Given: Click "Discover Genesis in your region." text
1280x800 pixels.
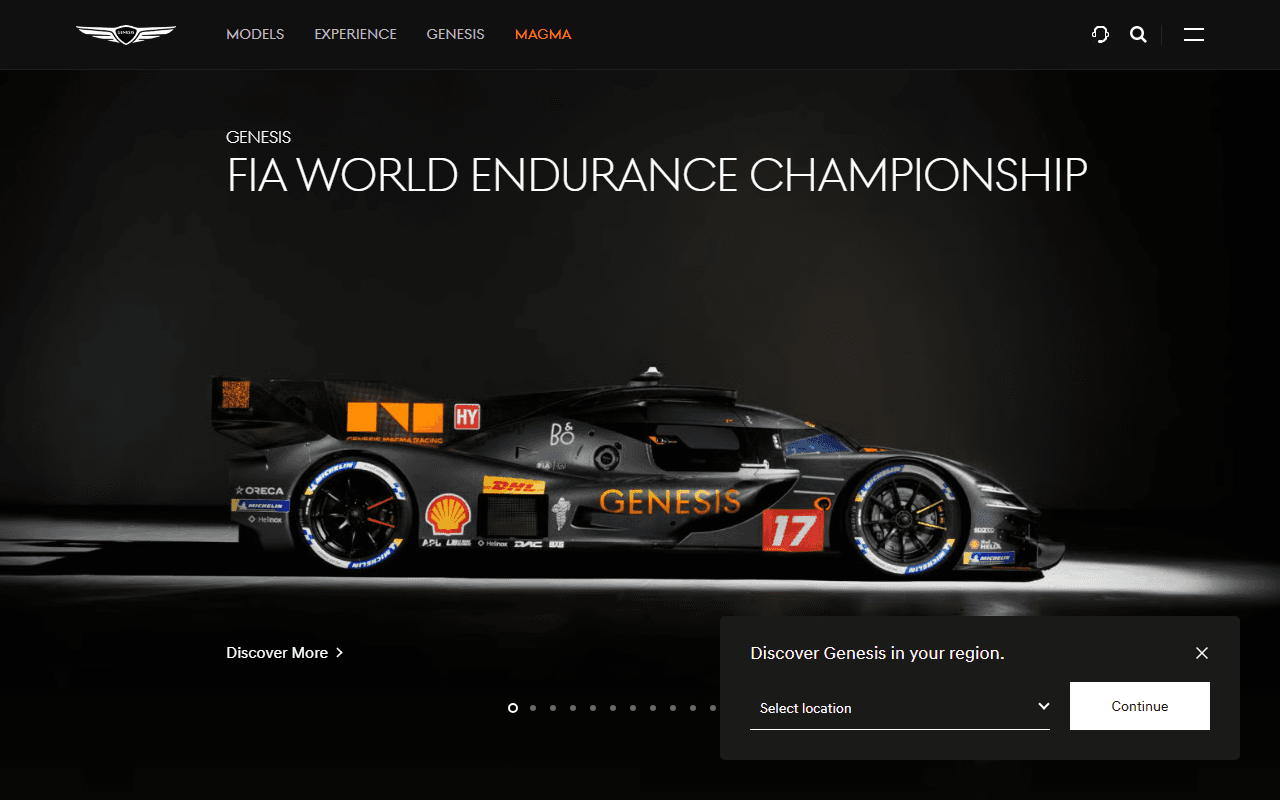Looking at the screenshot, I should point(878,653).
